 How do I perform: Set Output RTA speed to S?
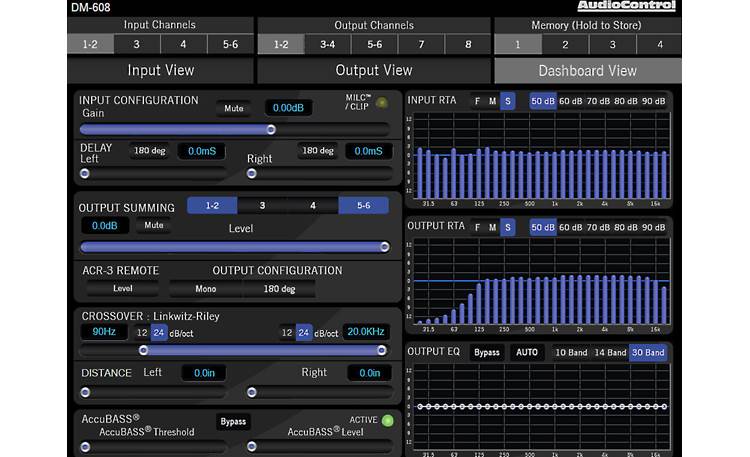(x=507, y=227)
